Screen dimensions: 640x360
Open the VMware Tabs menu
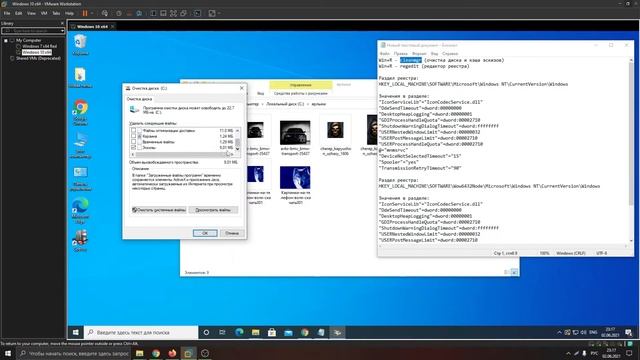56,13
